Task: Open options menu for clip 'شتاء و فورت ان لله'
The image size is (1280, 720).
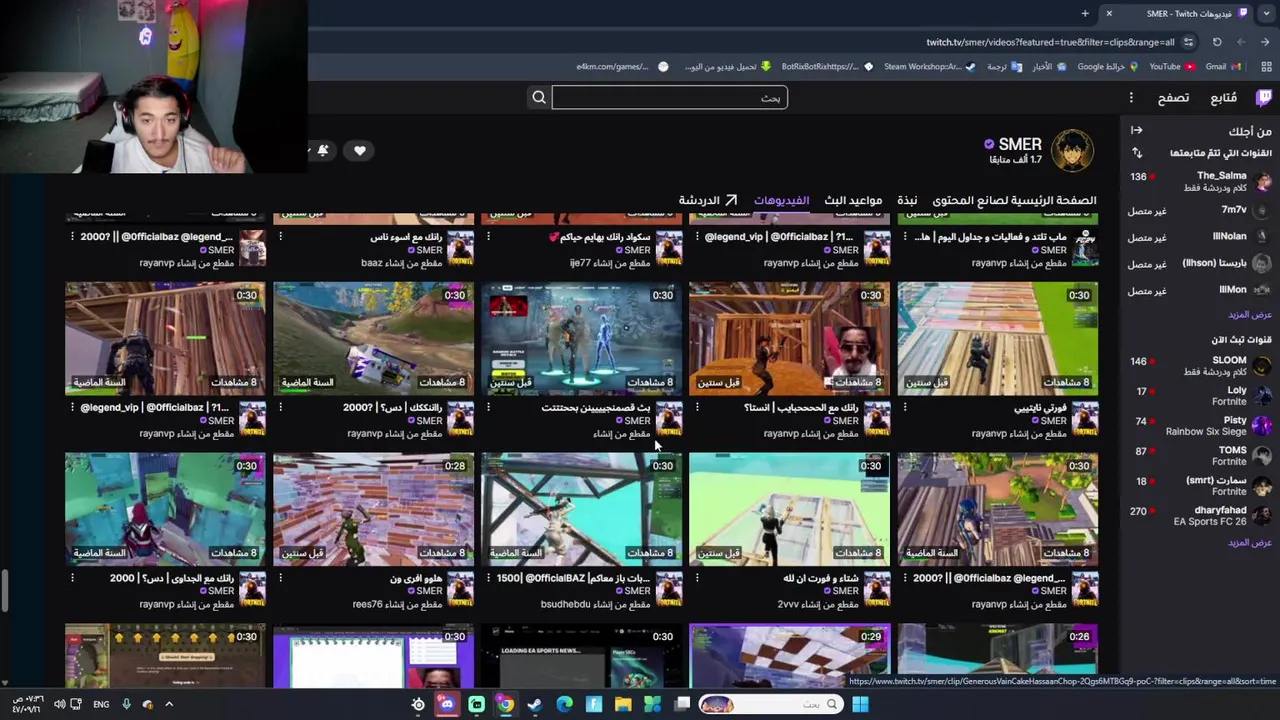Action: 697,578
